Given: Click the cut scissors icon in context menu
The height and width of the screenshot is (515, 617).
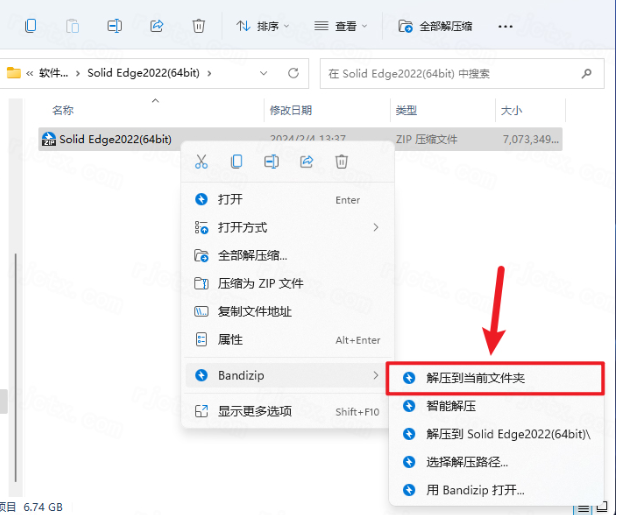Looking at the screenshot, I should [201, 161].
